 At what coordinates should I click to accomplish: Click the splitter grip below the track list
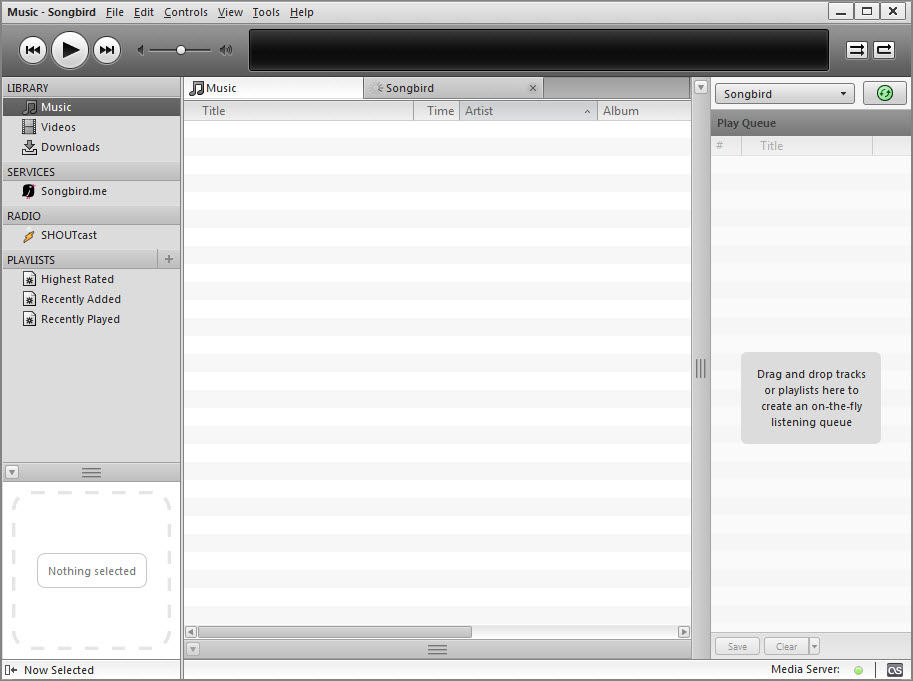pos(437,649)
